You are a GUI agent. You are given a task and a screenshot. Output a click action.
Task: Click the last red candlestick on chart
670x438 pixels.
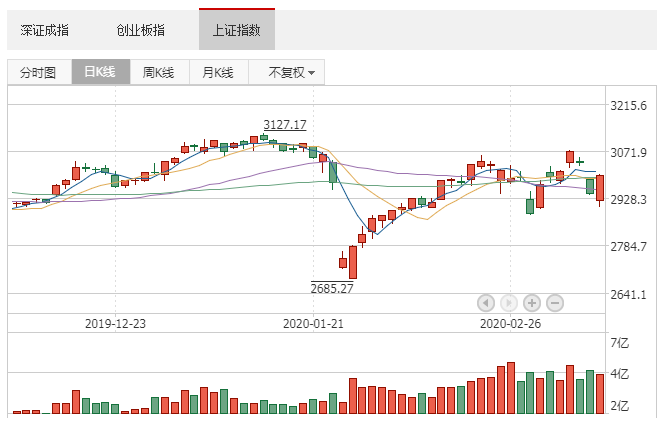click(600, 188)
